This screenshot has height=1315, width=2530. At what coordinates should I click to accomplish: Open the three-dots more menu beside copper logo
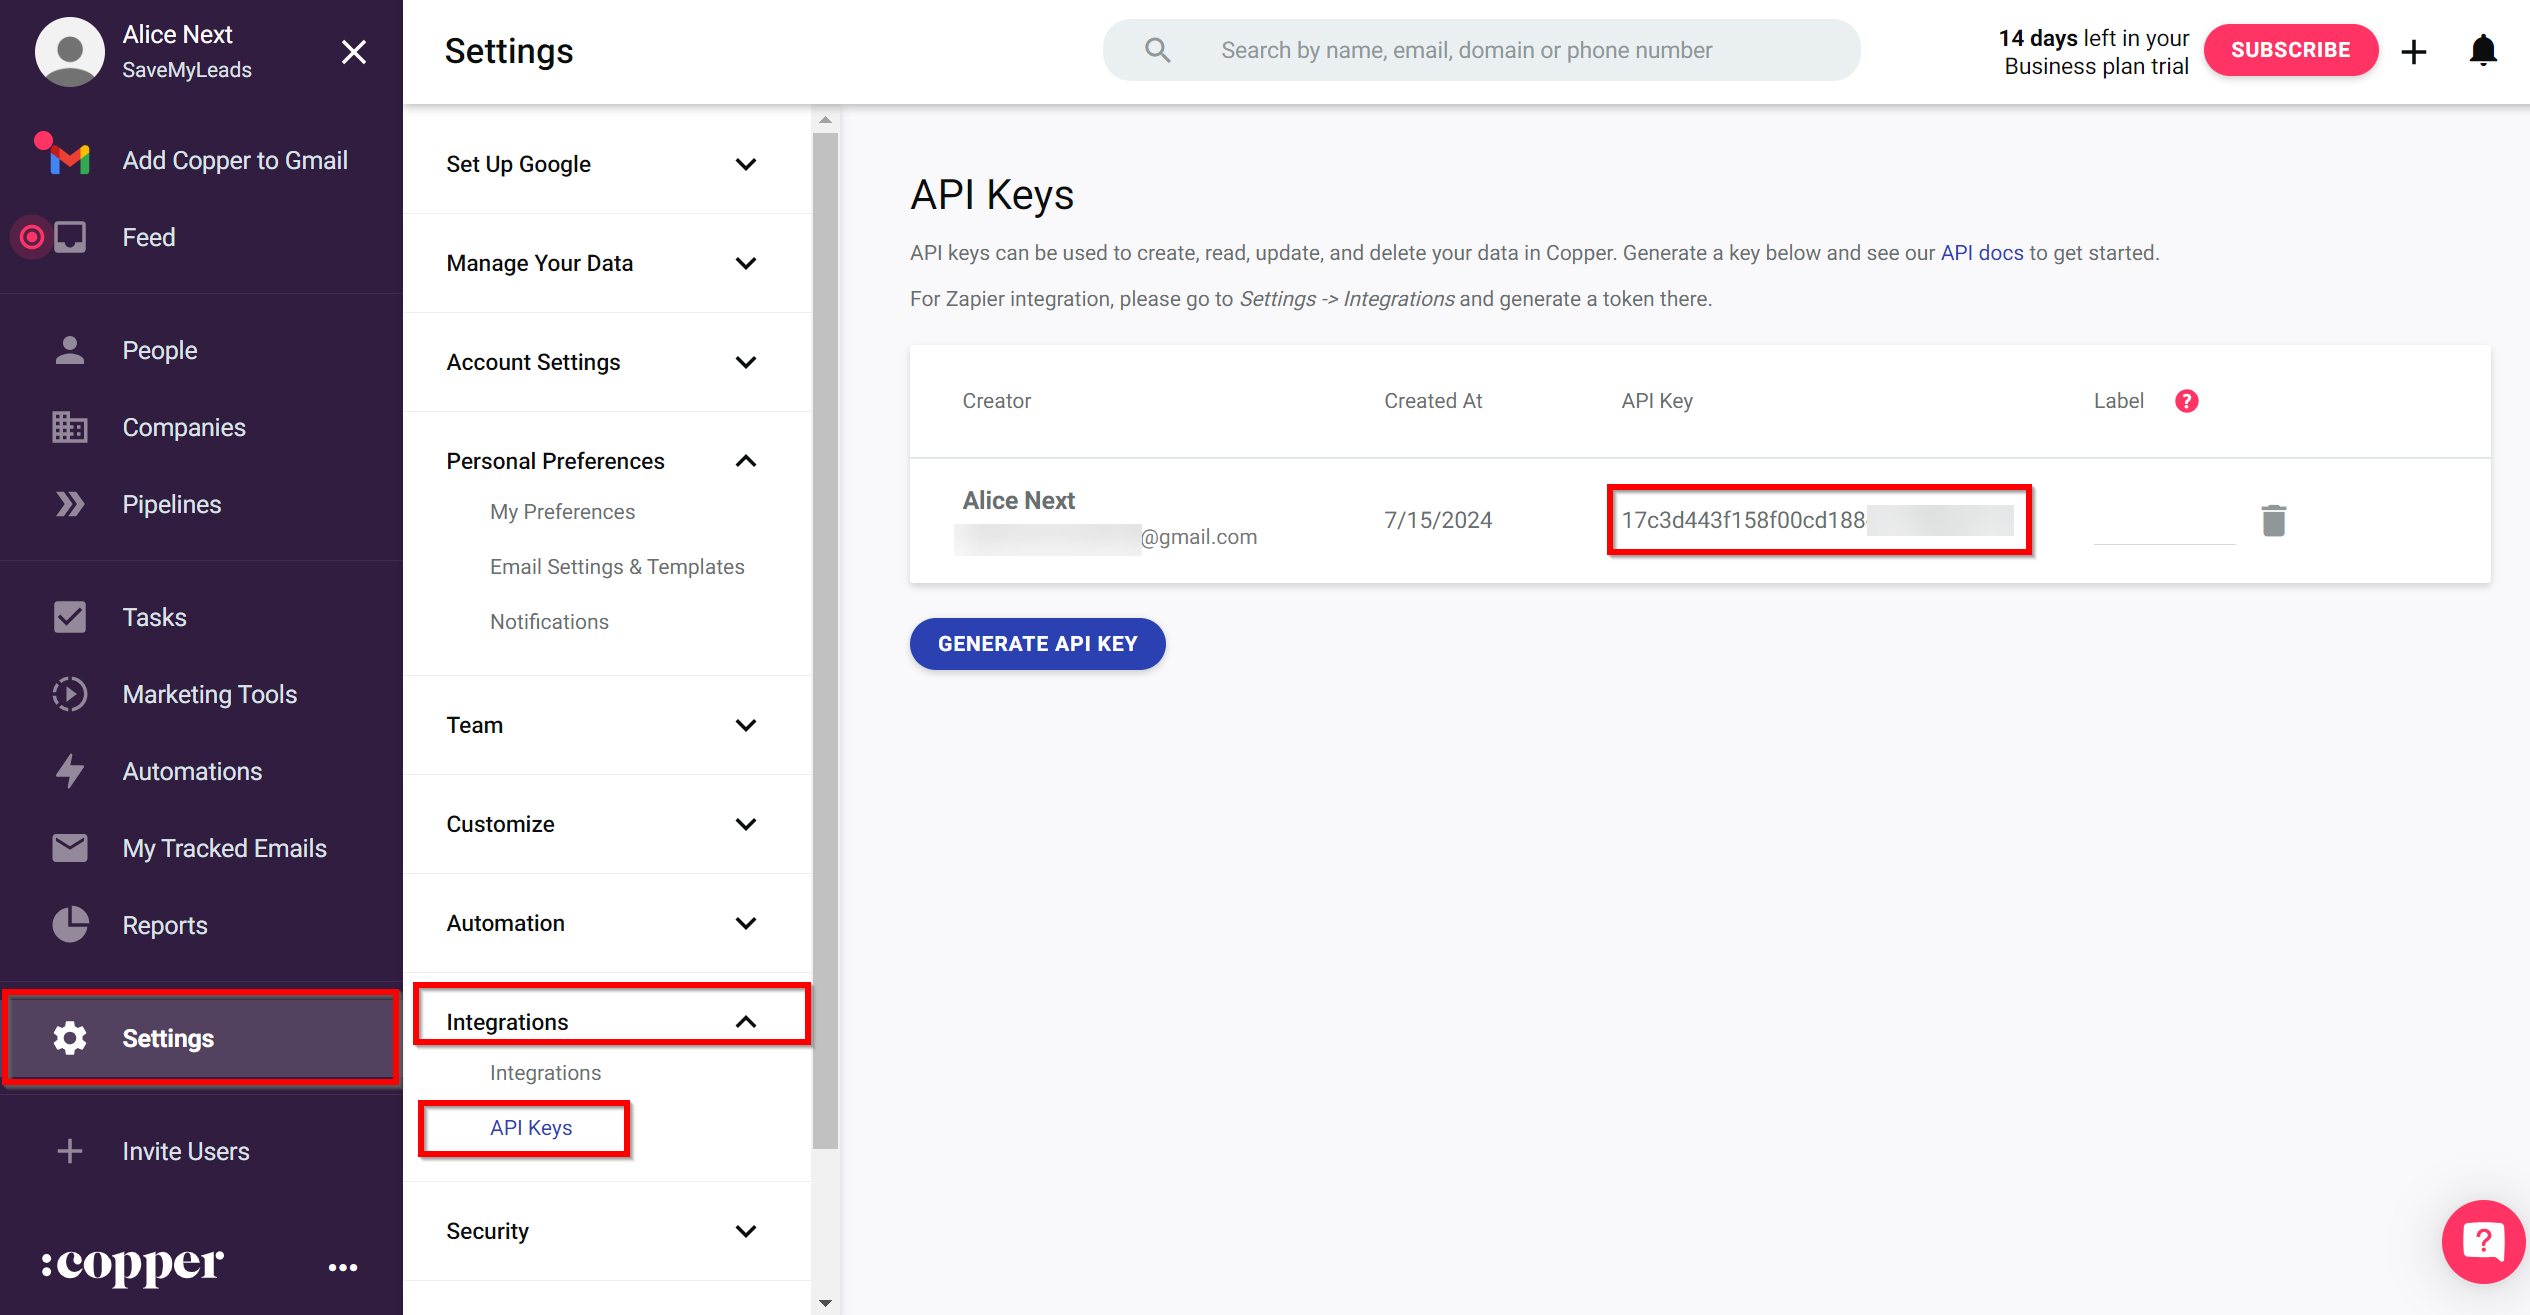(343, 1267)
